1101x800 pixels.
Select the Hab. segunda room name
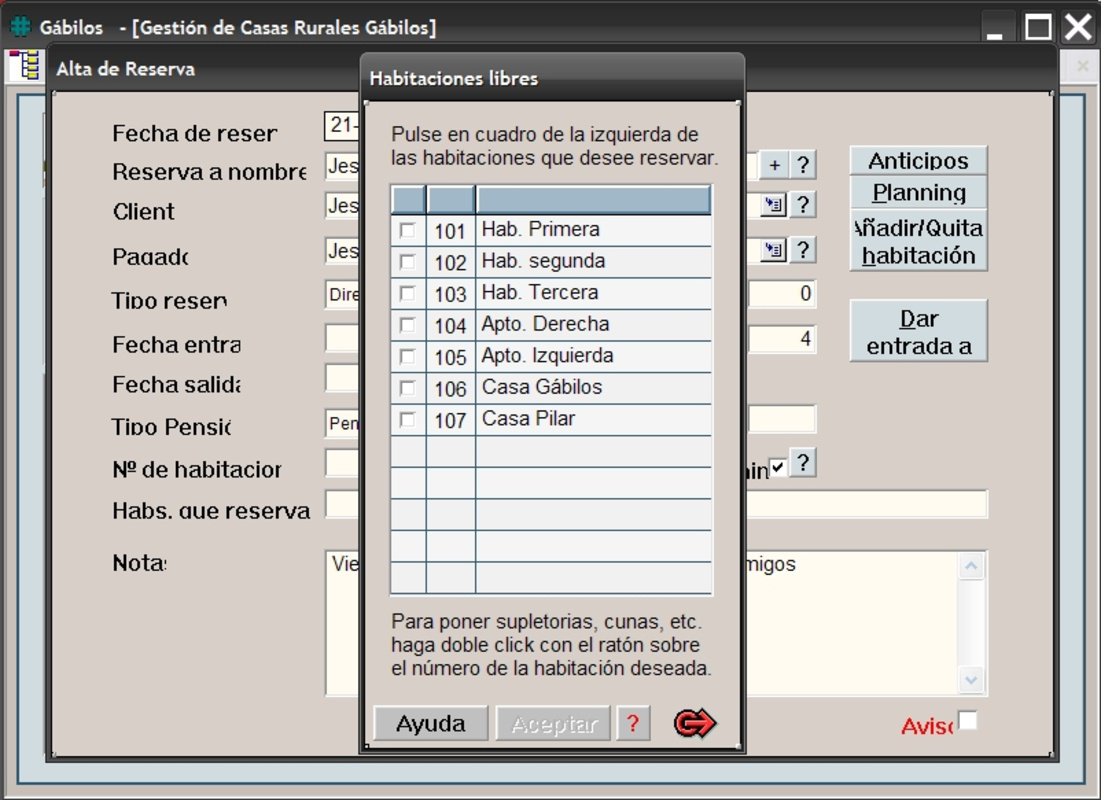click(543, 261)
